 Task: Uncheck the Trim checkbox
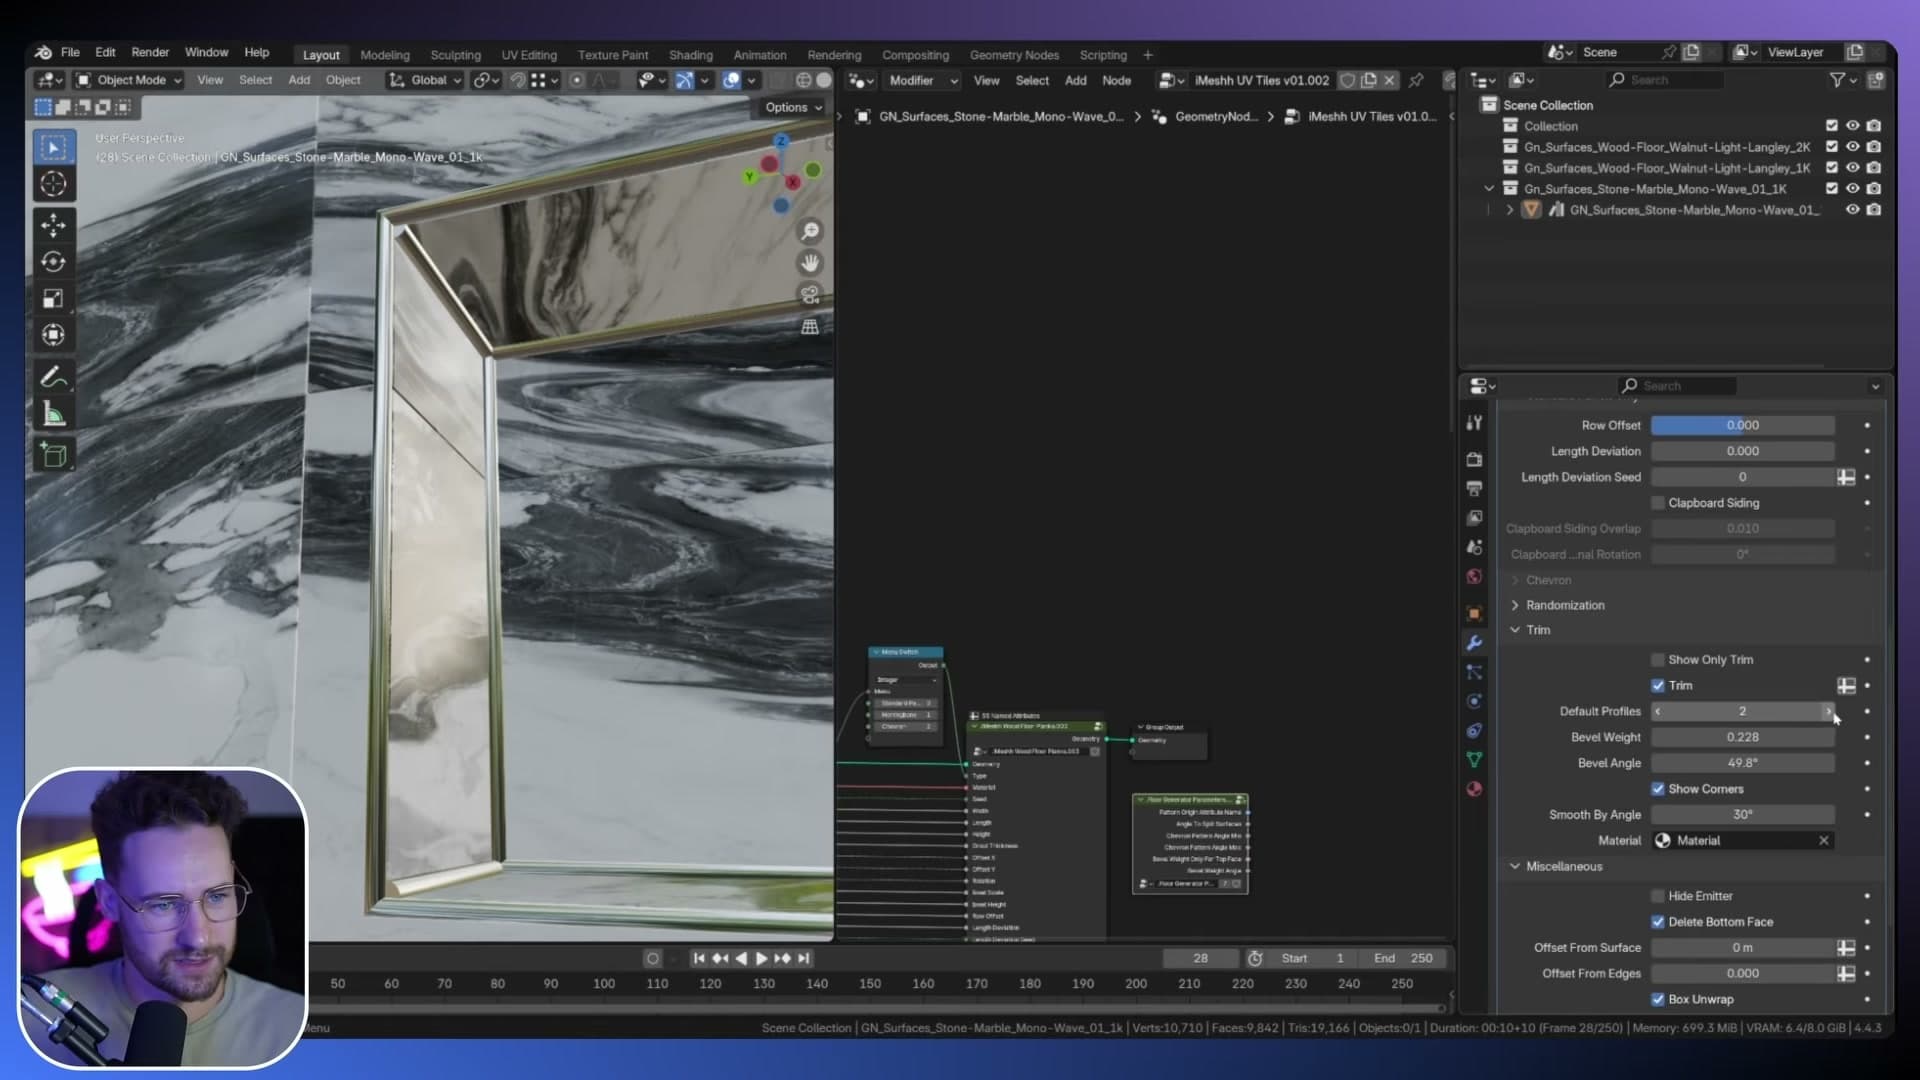1658,686
